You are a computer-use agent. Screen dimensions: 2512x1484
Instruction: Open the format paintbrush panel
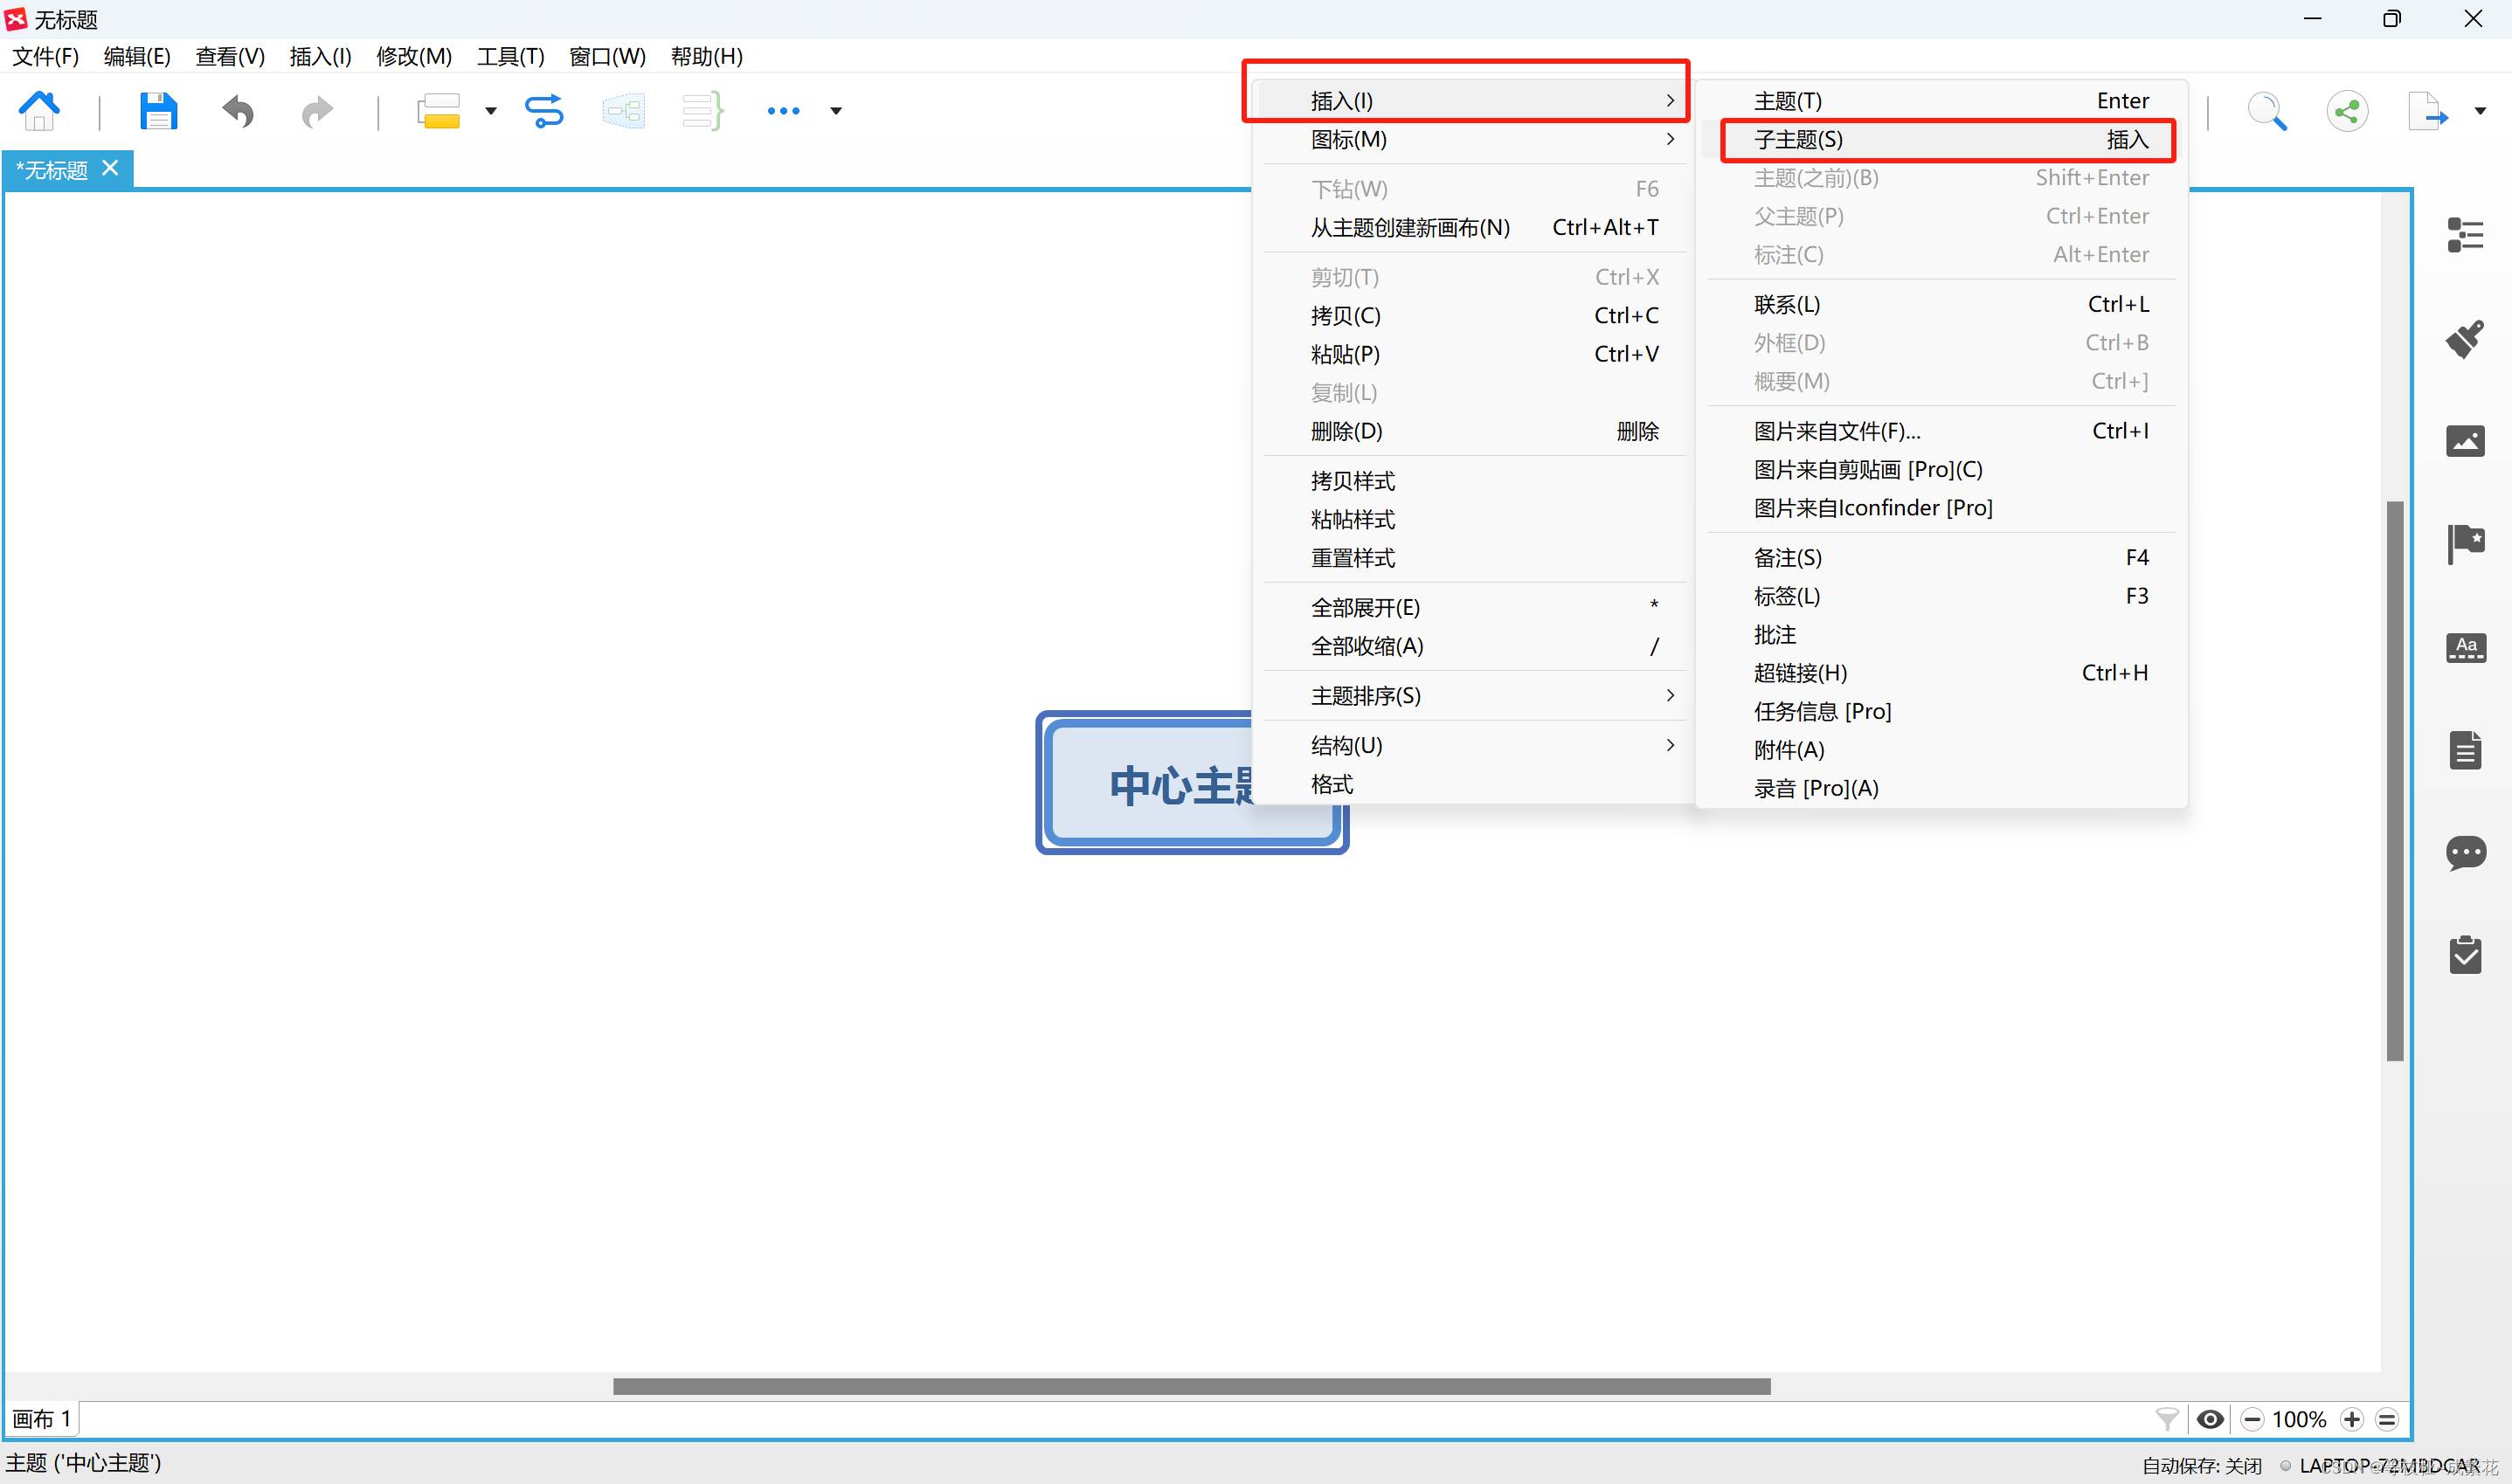point(2465,339)
